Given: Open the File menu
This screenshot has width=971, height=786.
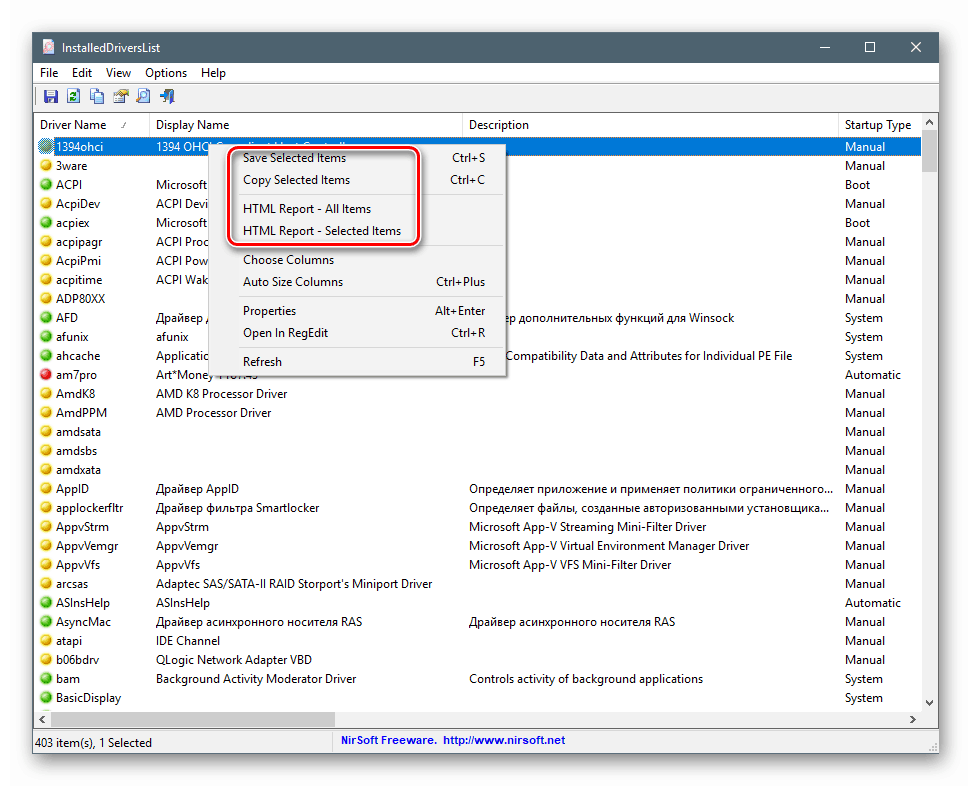Looking at the screenshot, I should [x=49, y=73].
